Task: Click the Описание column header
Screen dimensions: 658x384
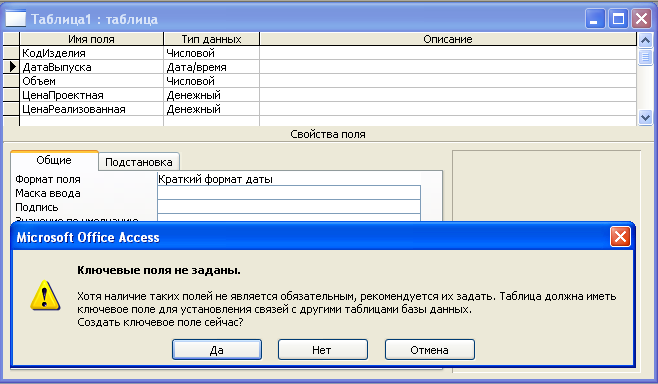Action: click(448, 39)
